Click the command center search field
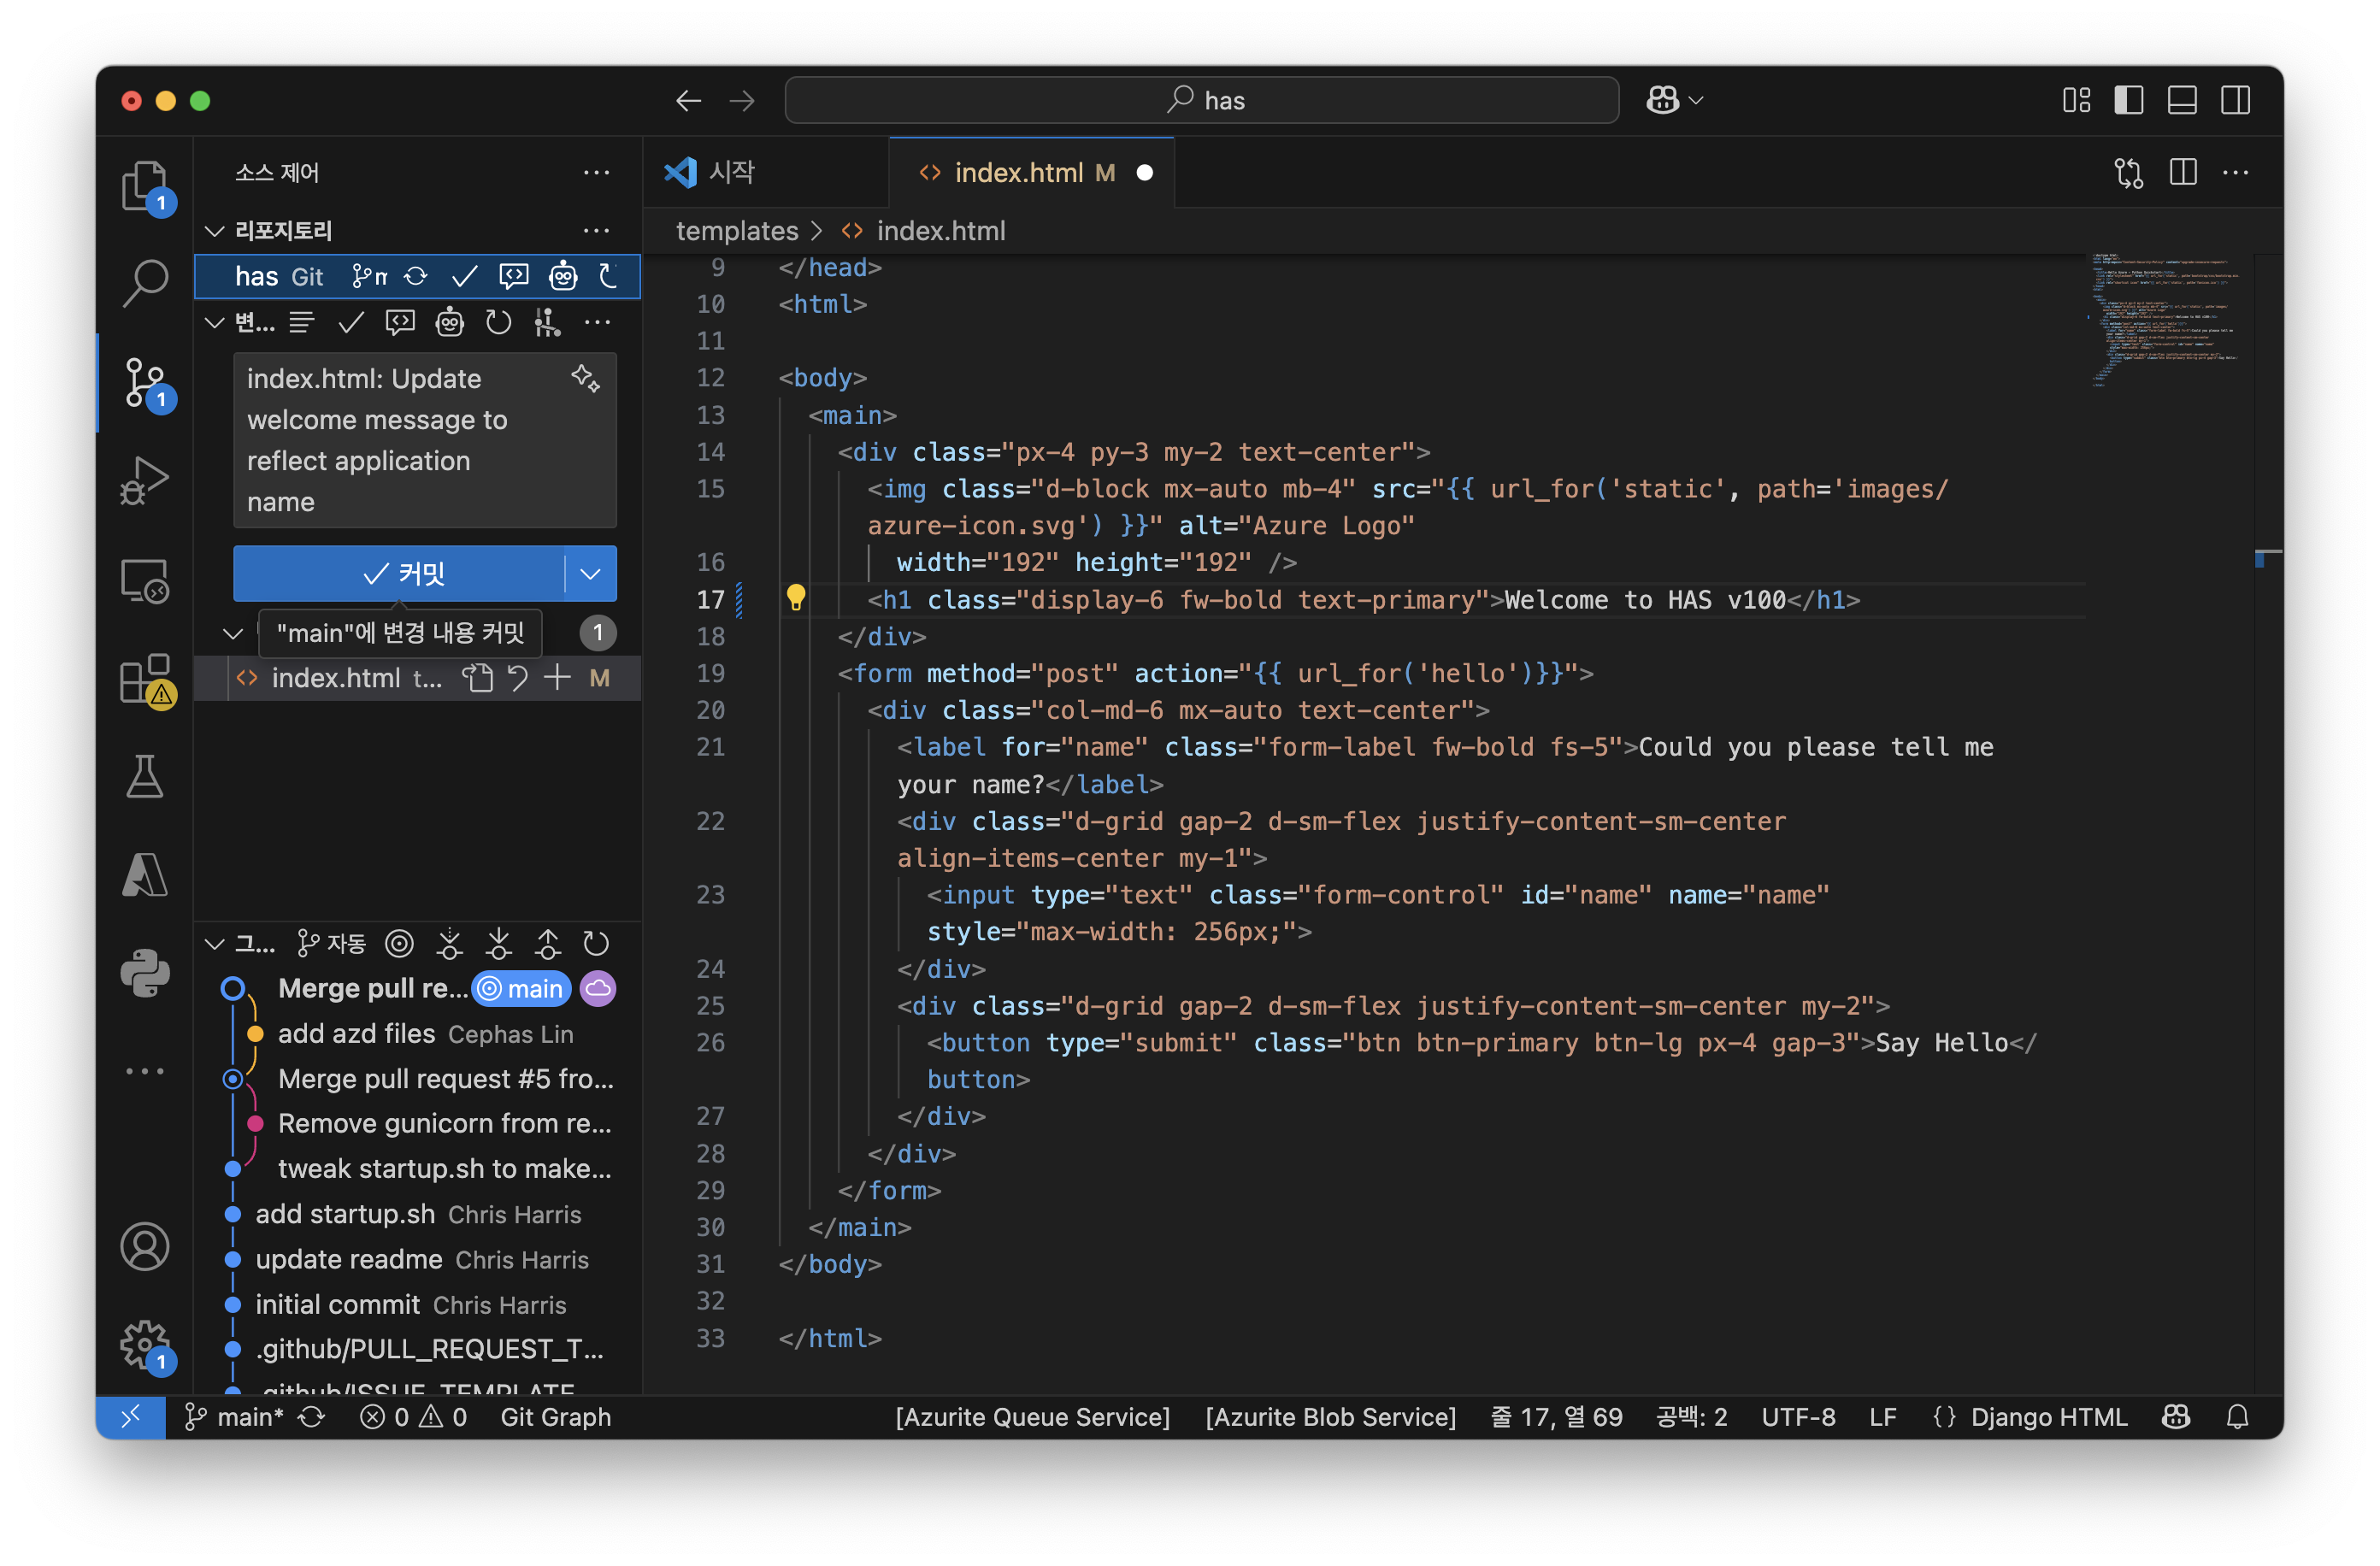 tap(1201, 100)
